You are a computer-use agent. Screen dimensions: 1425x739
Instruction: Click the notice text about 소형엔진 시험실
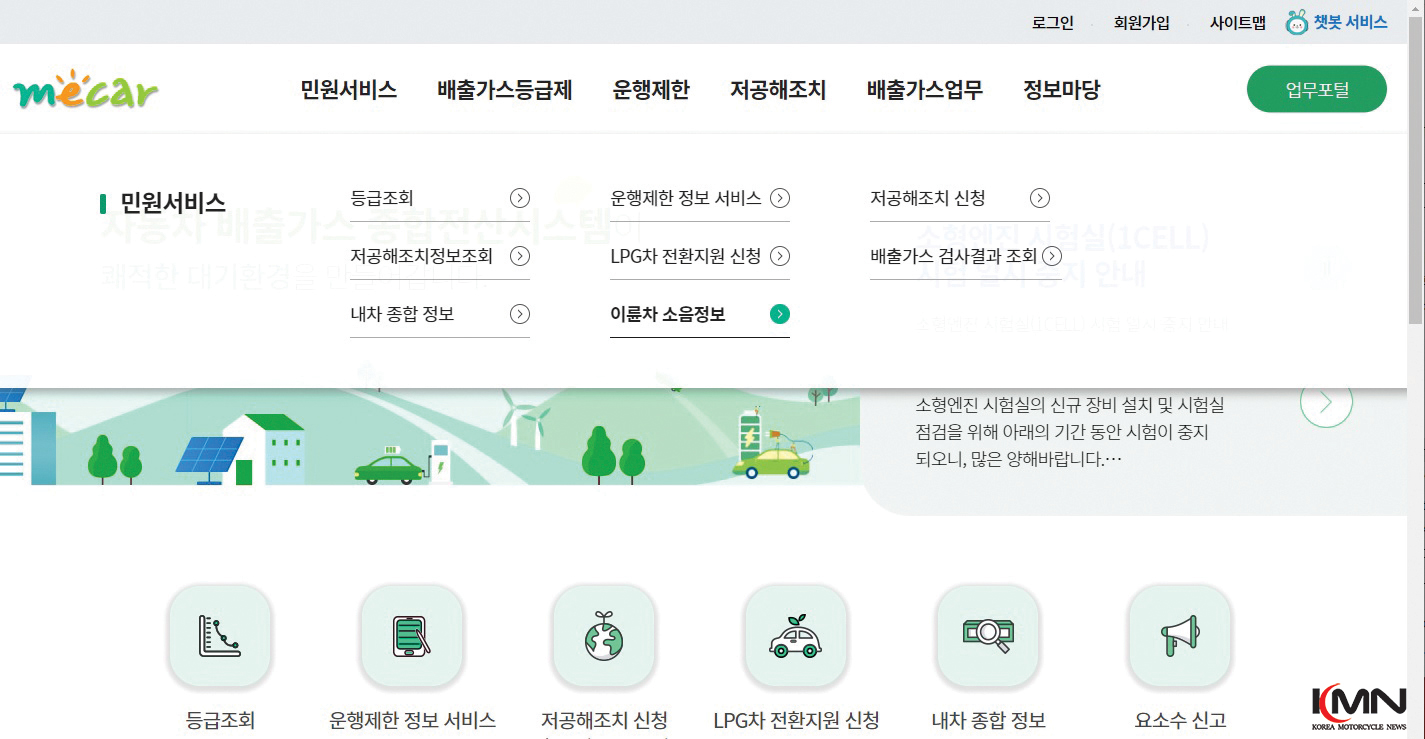click(1069, 433)
